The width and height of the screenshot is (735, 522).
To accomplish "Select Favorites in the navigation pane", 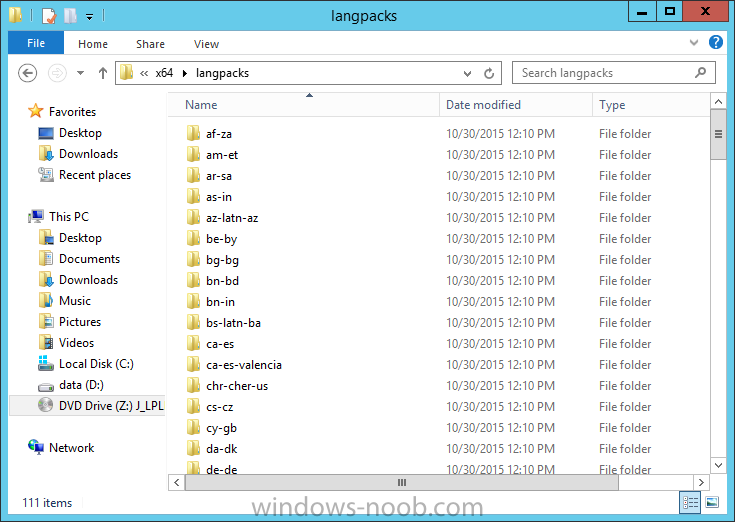I will tap(72, 112).
